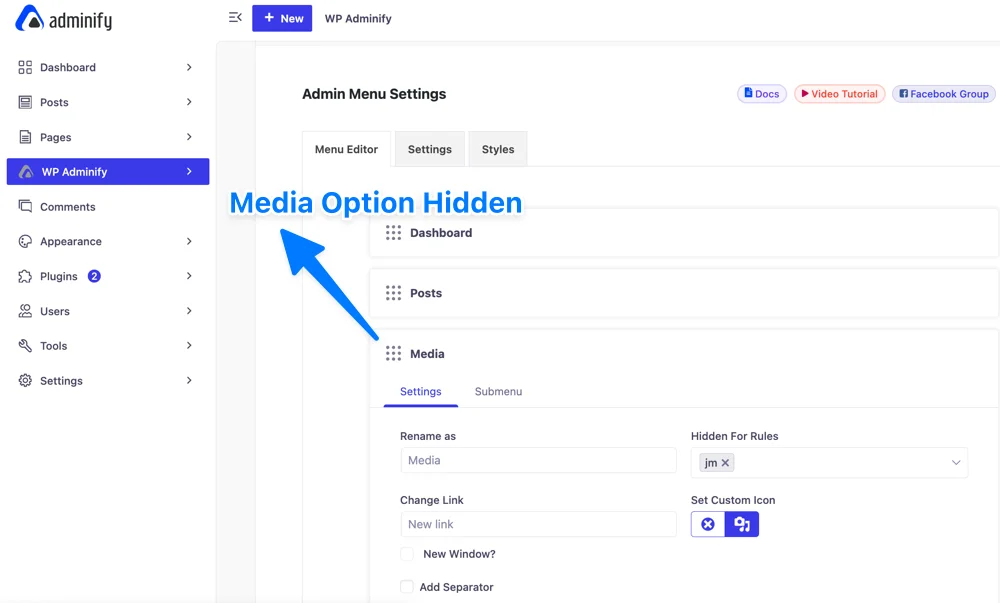Grab the Dashboard row drag handle
The height and width of the screenshot is (603, 1000).
[393, 233]
